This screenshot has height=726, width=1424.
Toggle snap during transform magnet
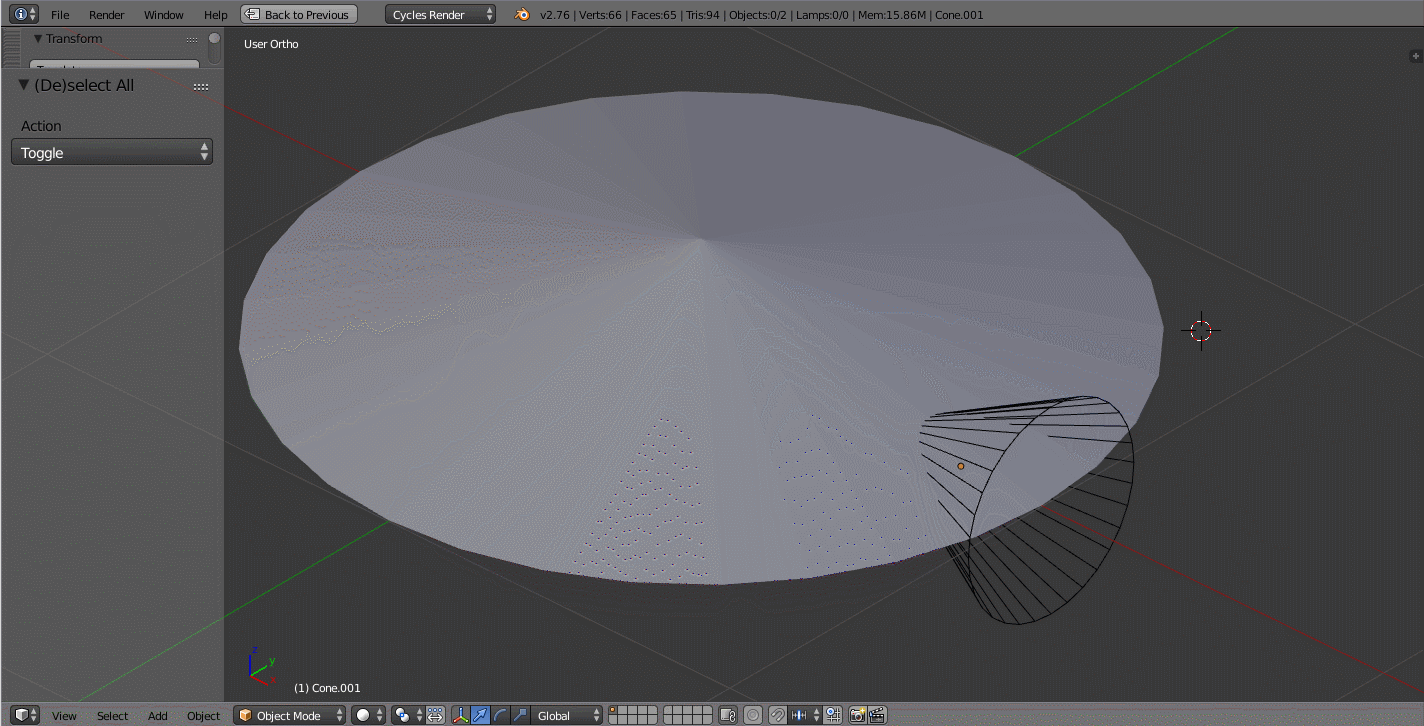click(x=778, y=715)
